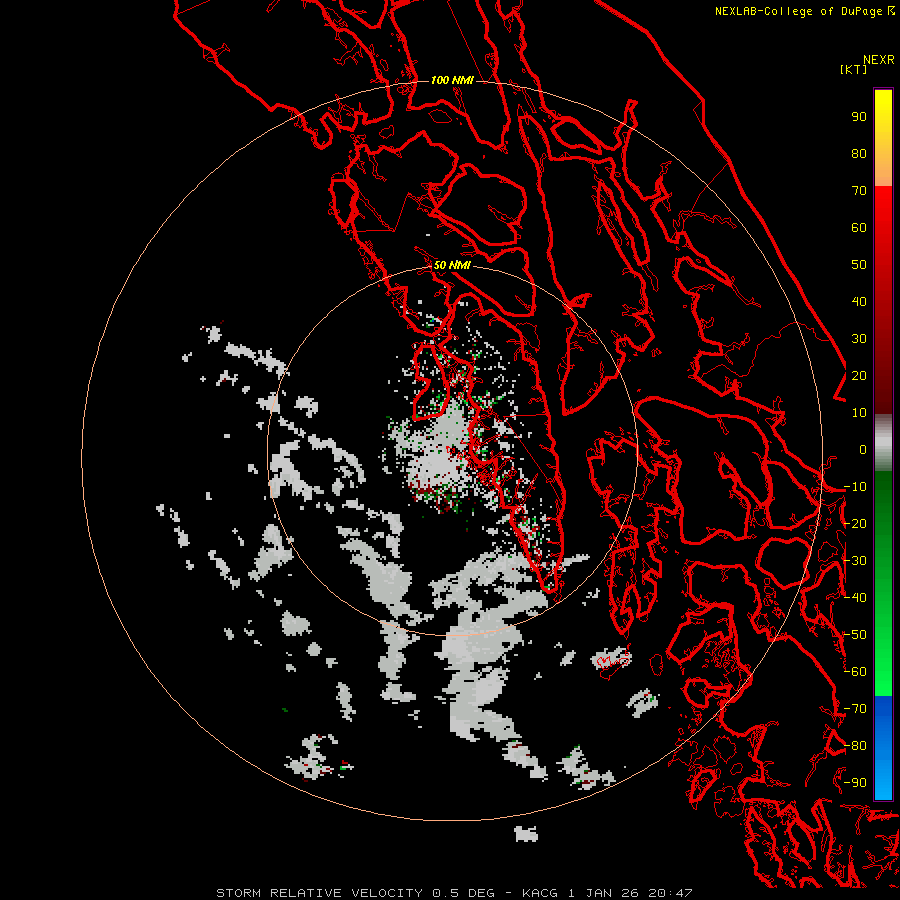Click the 40 value on velocity scale

[x=859, y=302]
